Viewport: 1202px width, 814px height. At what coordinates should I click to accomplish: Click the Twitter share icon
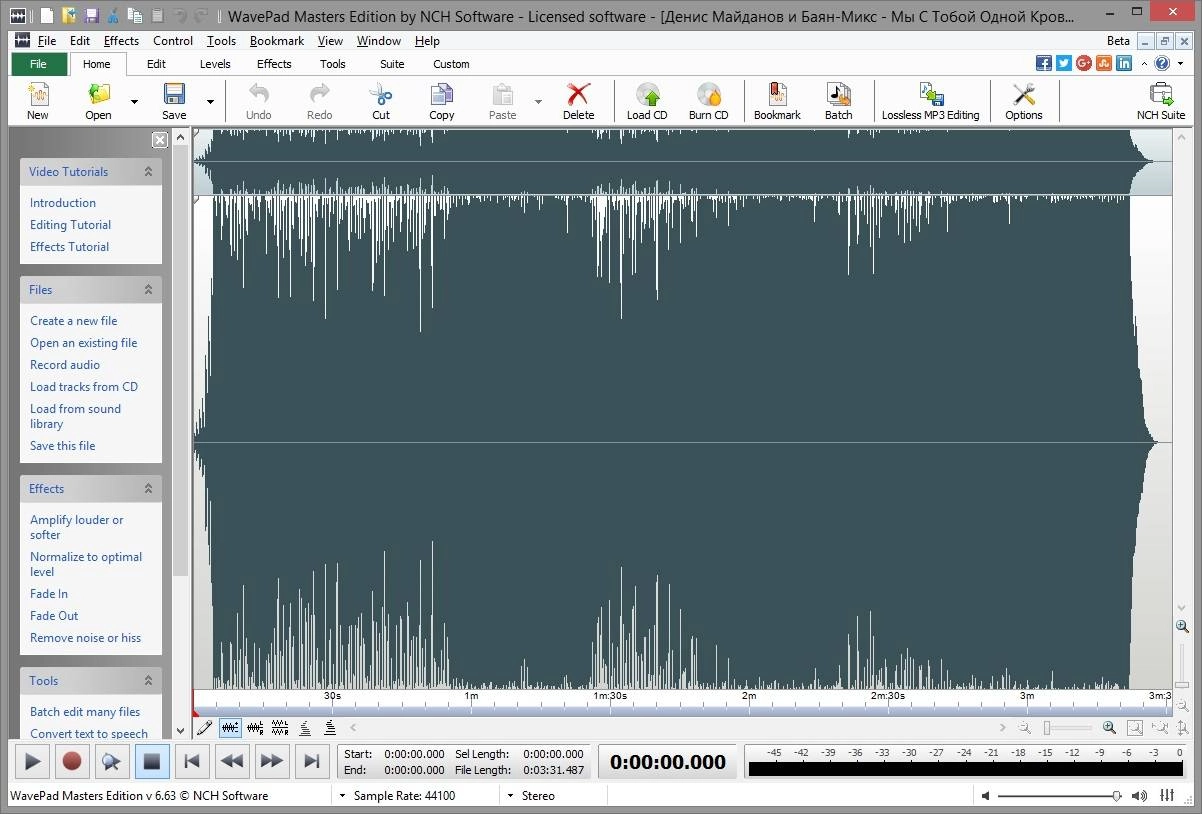(x=1064, y=63)
